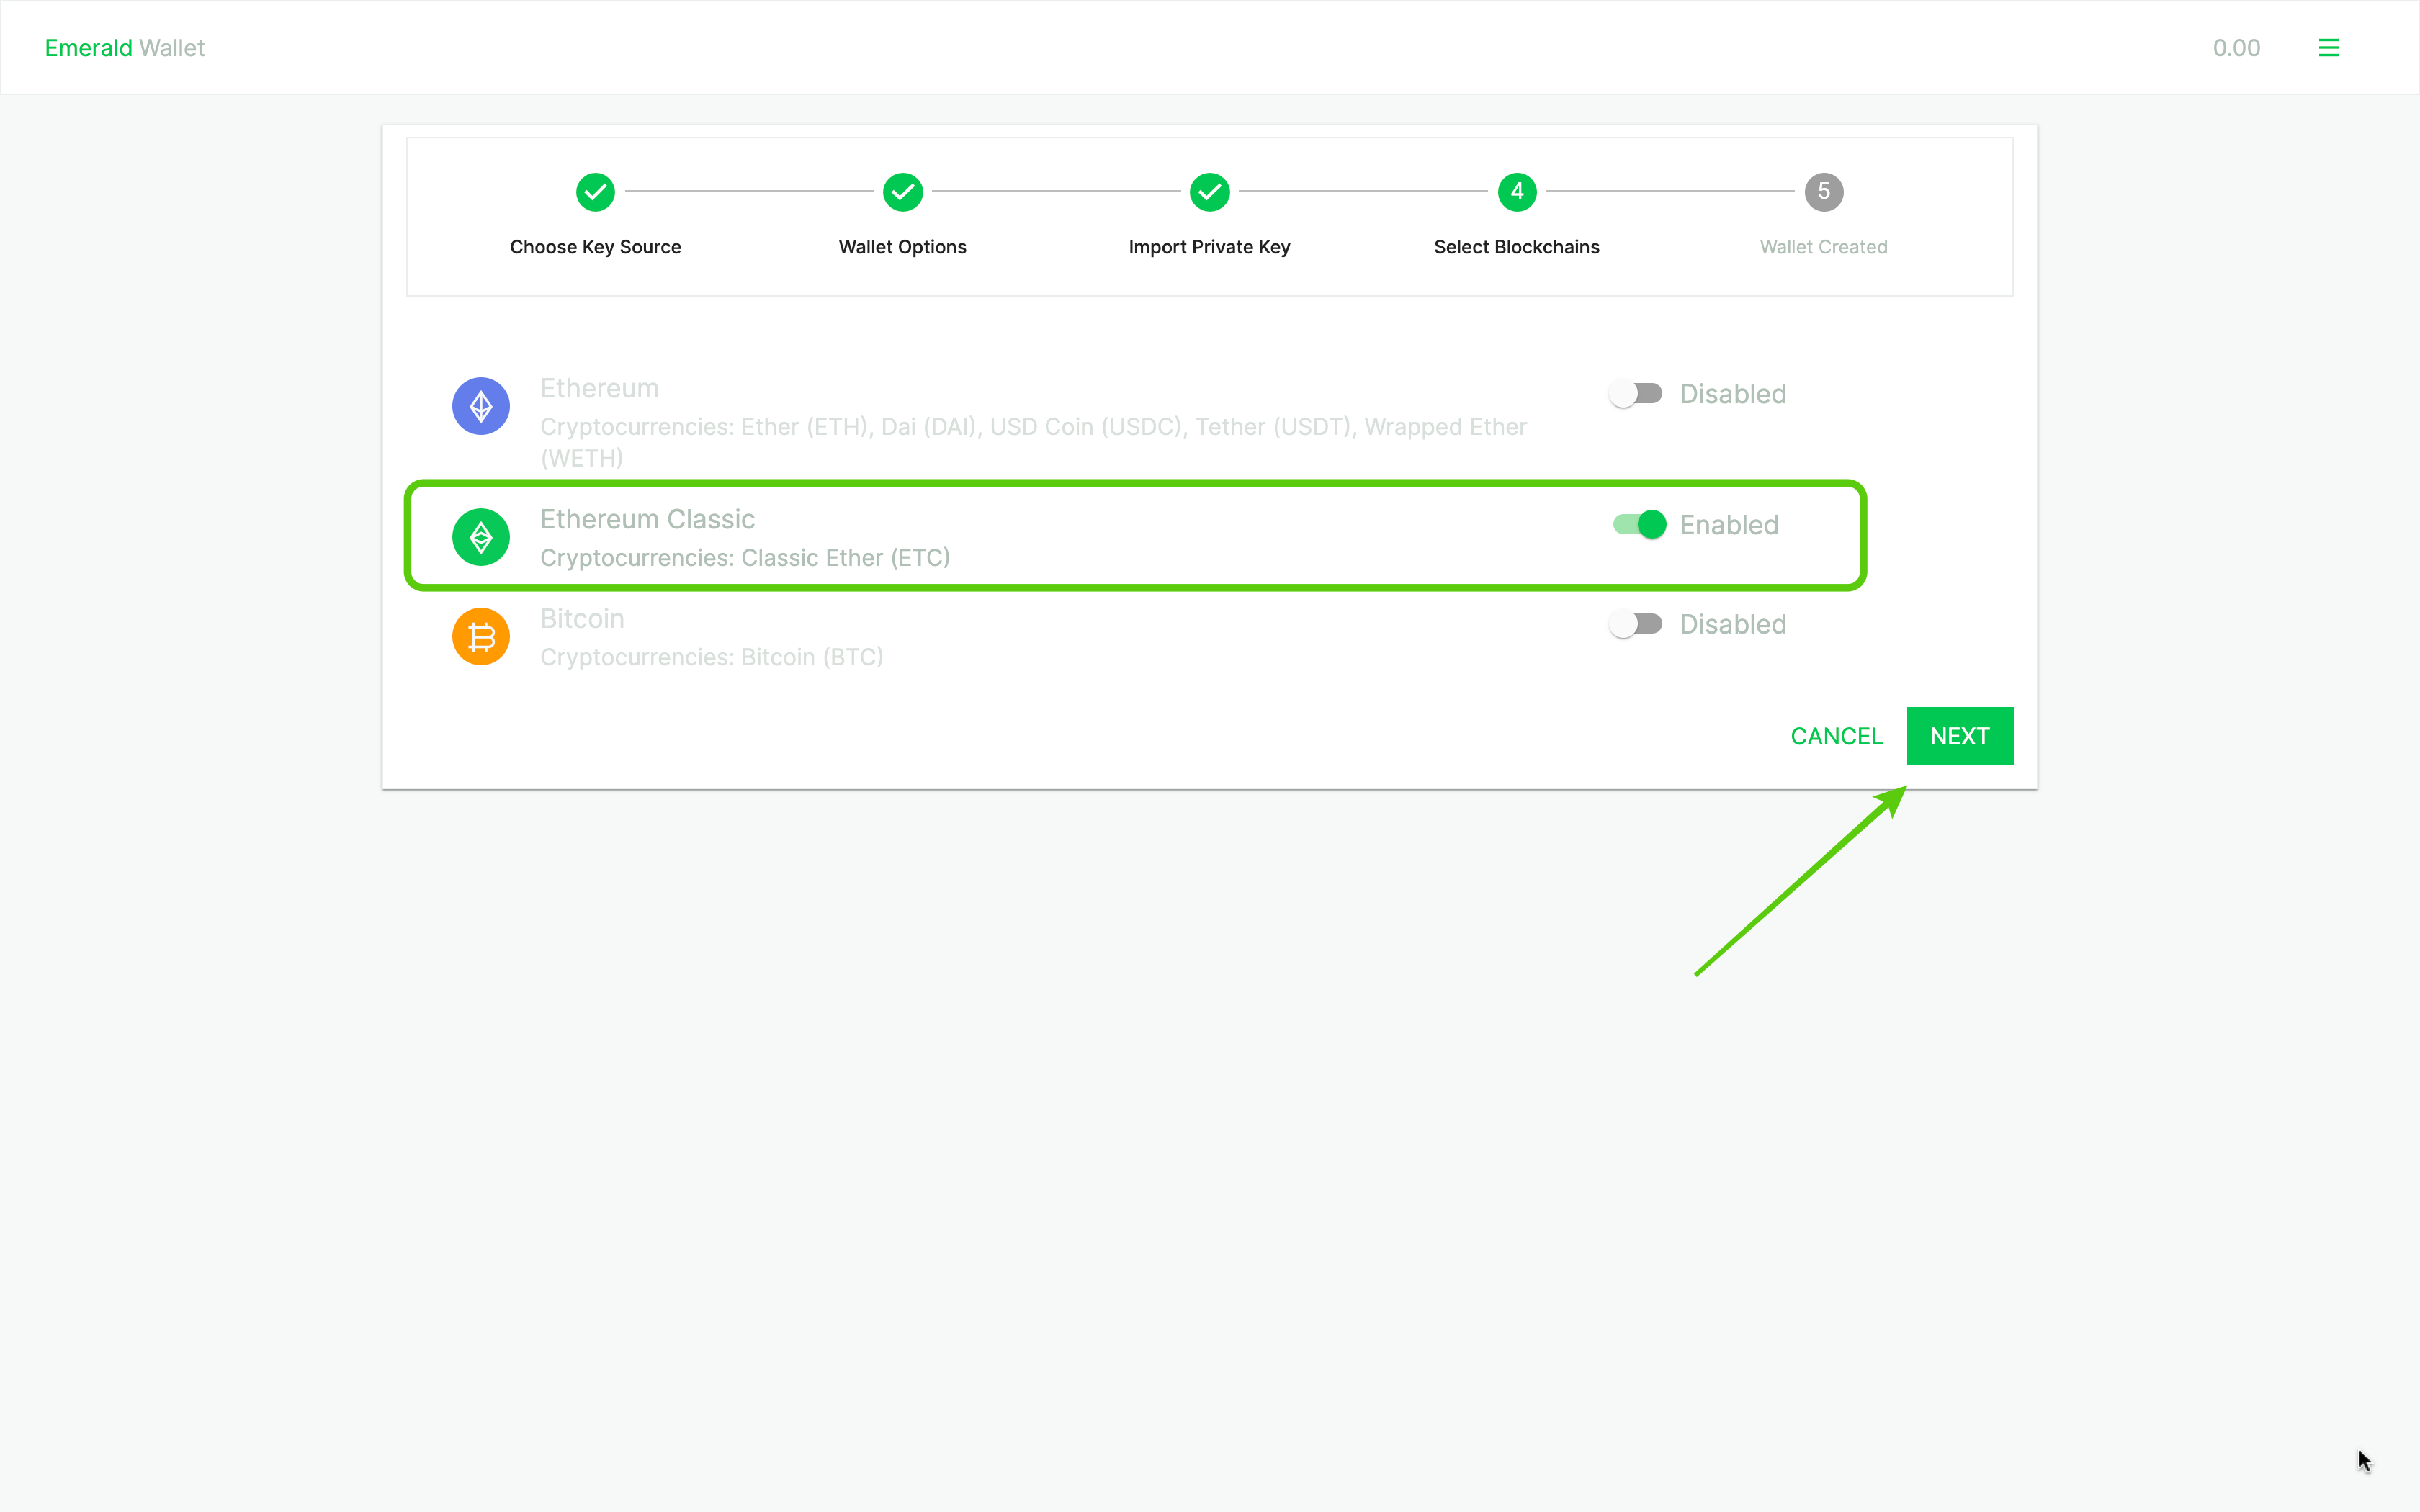The image size is (2420, 1512).
Task: Click the Import Private Key checkmark icon
Action: [x=1209, y=190]
